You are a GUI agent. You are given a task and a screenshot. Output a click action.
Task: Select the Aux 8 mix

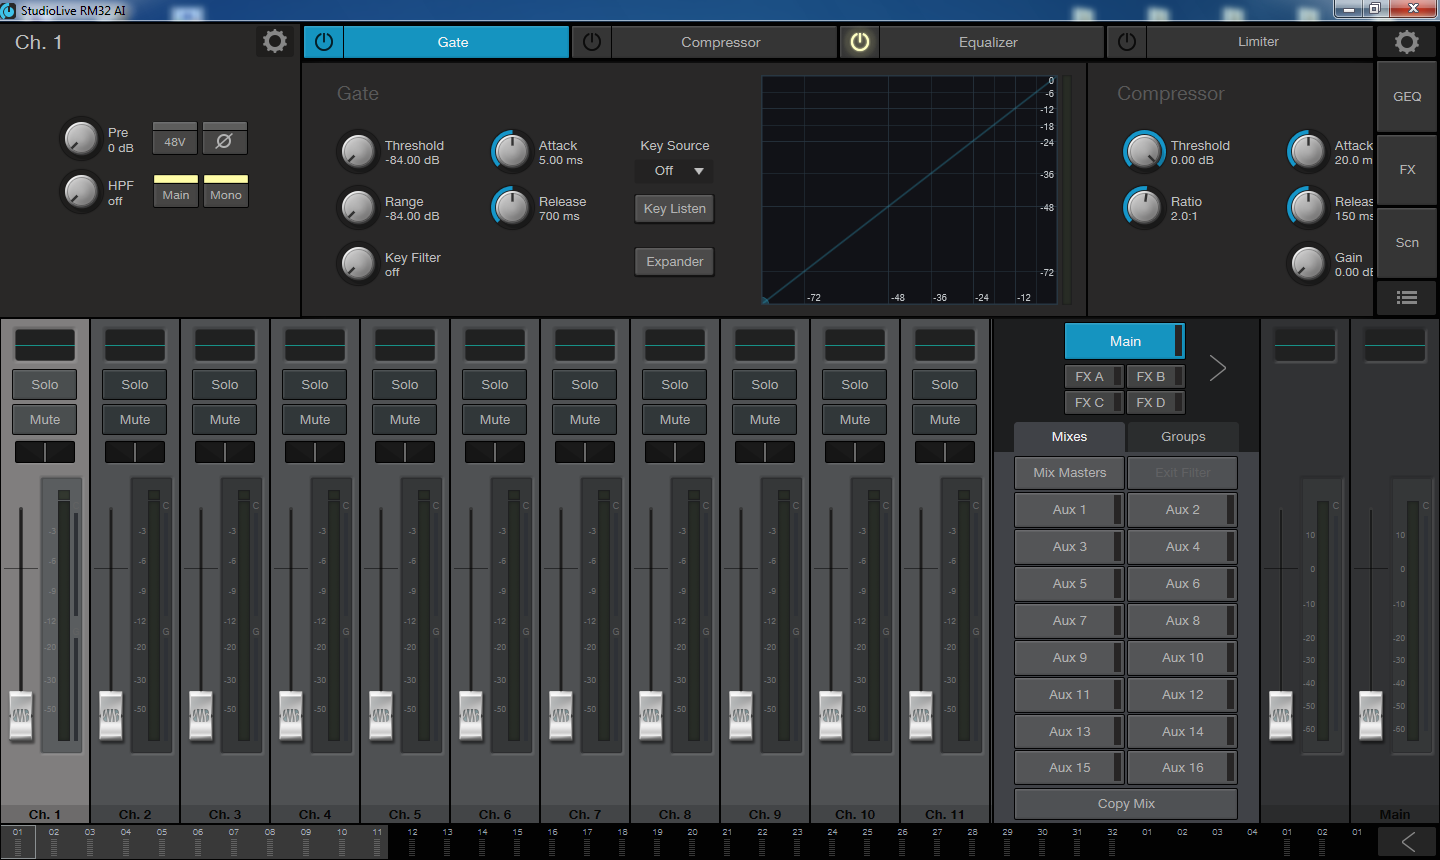pyautogui.click(x=1183, y=621)
